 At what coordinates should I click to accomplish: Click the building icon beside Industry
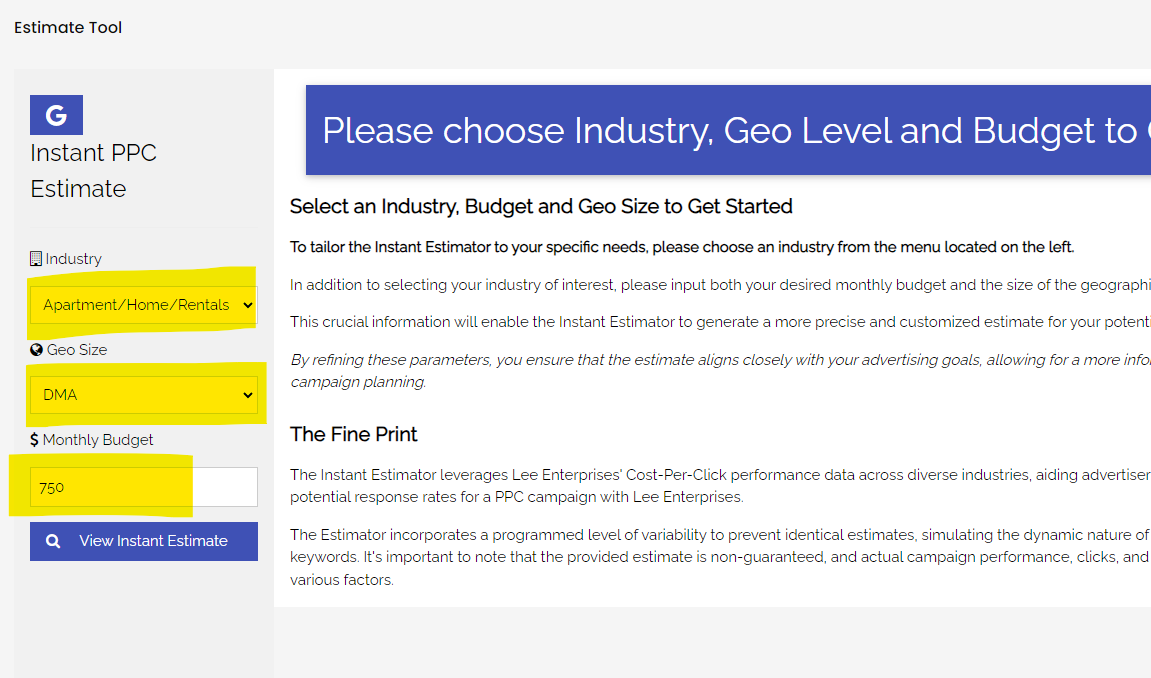(36, 259)
